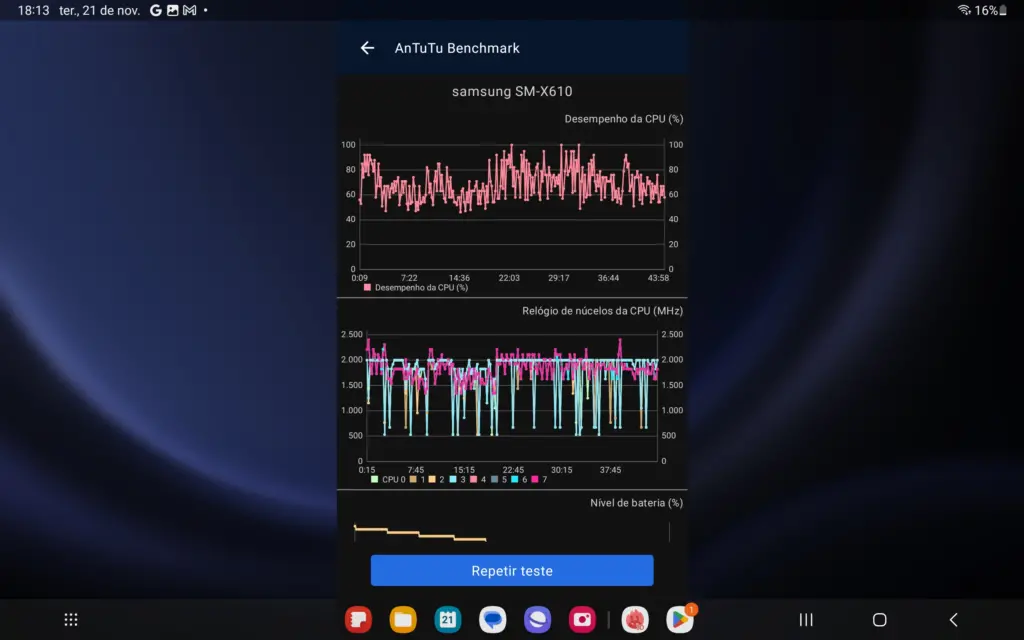The width and height of the screenshot is (1024, 640).
Task: Tap the CPU 4 pink color swatch
Action: [473, 479]
